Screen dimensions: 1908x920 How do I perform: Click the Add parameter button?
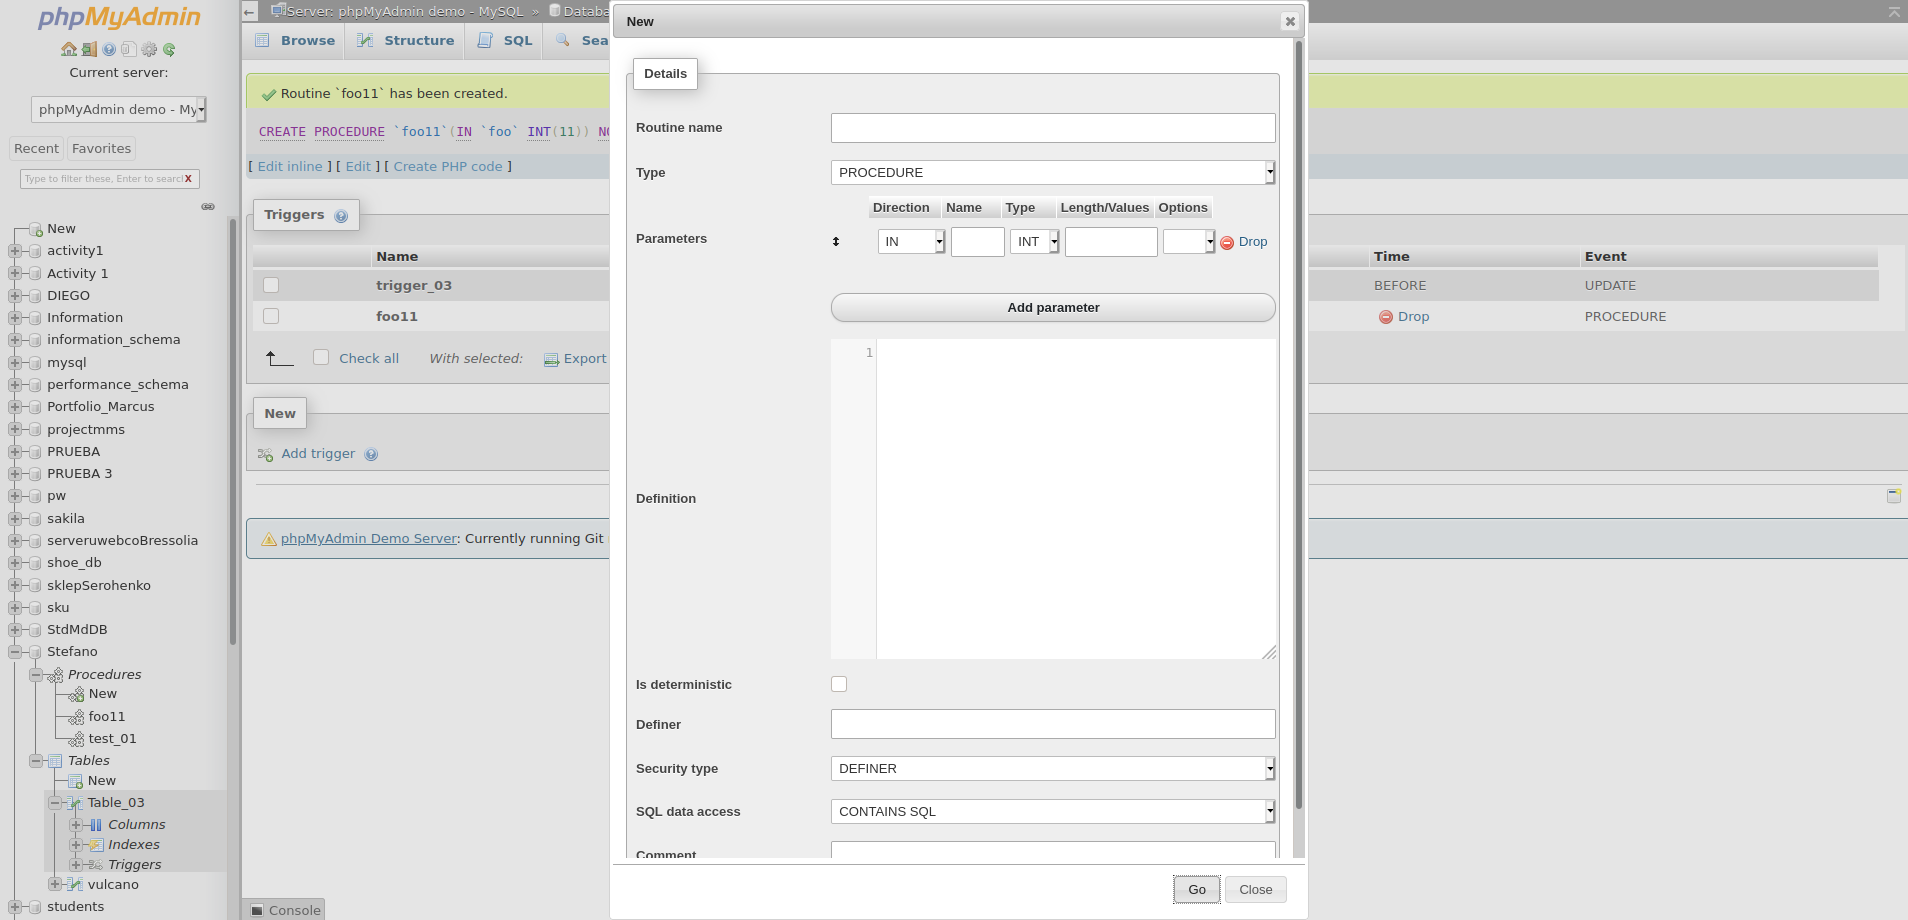point(1053,307)
